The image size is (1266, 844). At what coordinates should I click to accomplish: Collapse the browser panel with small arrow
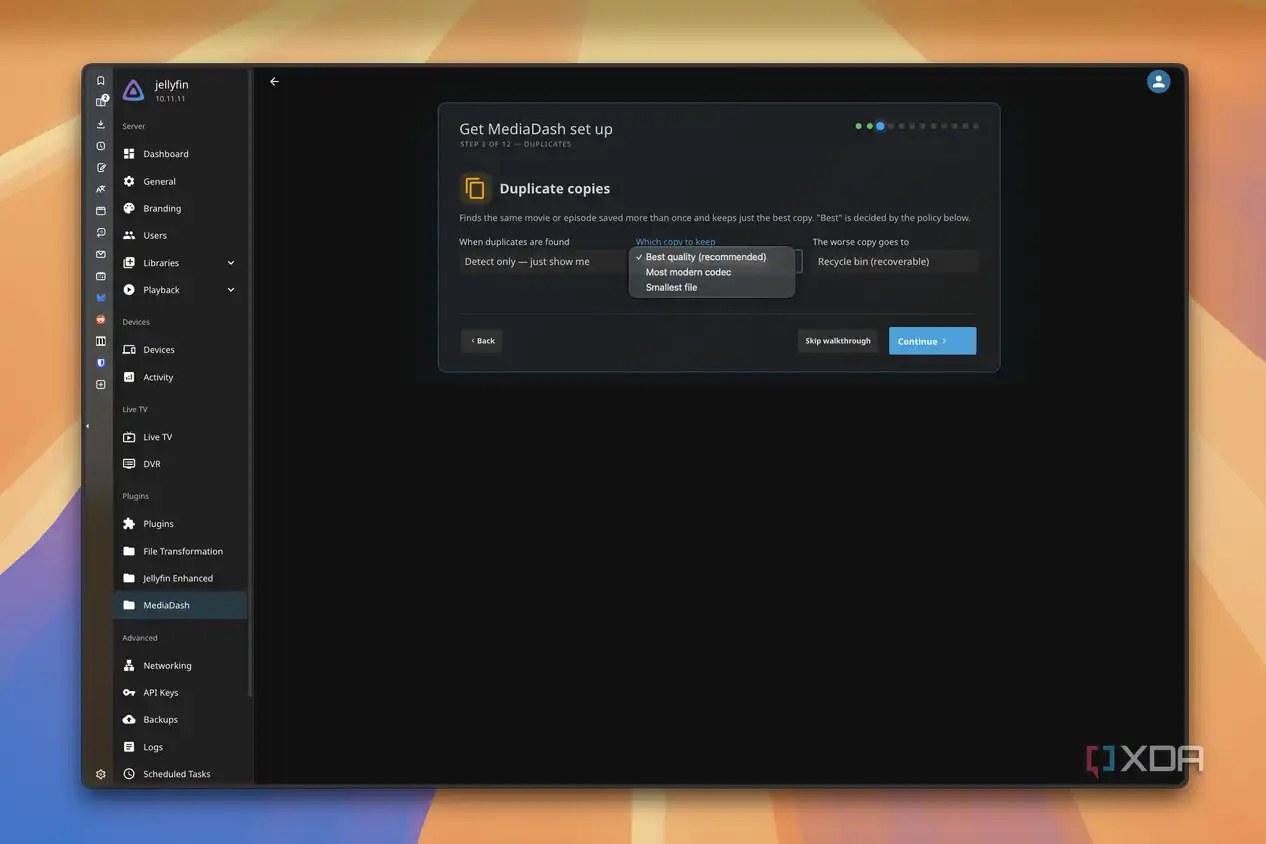tap(87, 426)
